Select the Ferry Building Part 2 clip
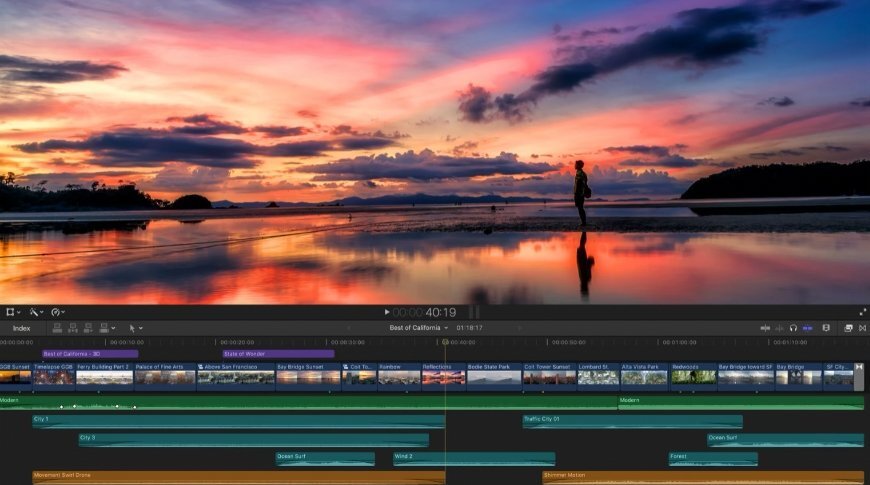Image resolution: width=870 pixels, height=485 pixels. (x=104, y=375)
